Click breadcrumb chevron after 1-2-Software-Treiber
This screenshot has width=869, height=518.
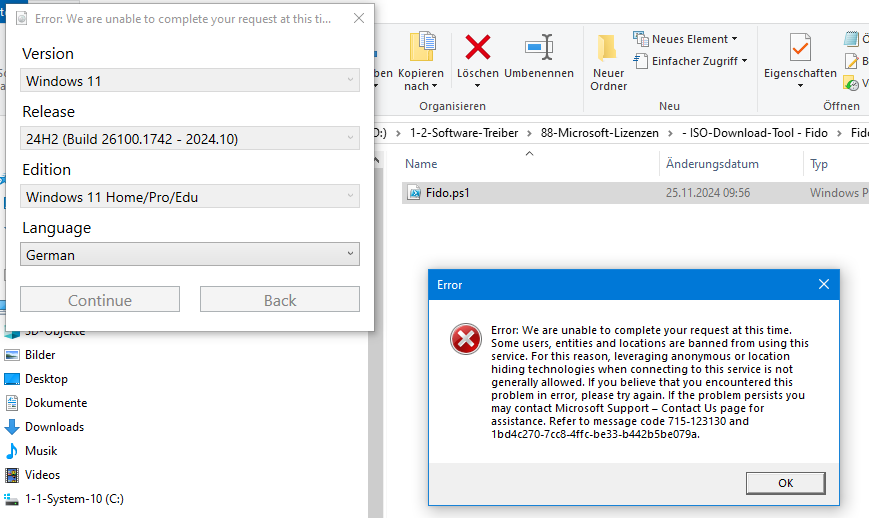[529, 134]
